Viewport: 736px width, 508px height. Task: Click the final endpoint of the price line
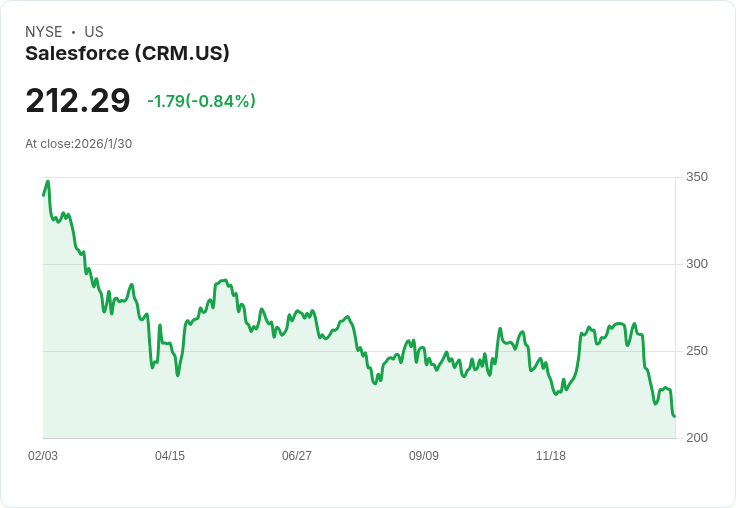[x=675, y=416]
